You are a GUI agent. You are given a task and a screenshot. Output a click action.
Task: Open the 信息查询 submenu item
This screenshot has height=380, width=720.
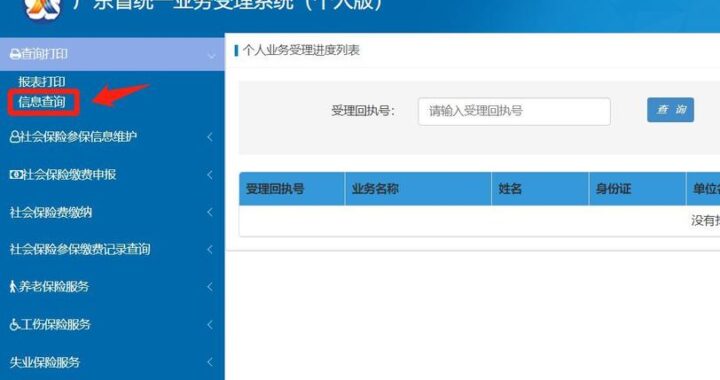pyautogui.click(x=42, y=102)
